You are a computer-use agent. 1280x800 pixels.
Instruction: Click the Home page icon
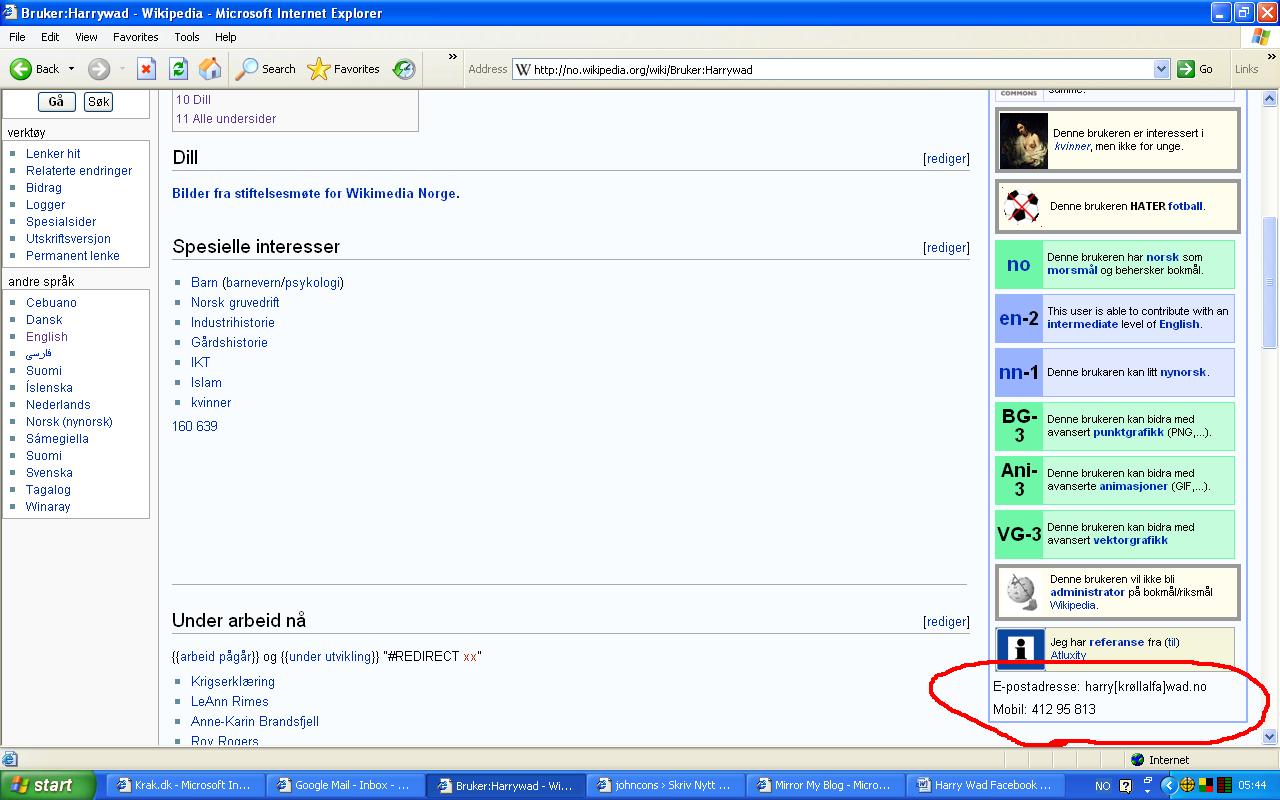(210, 69)
